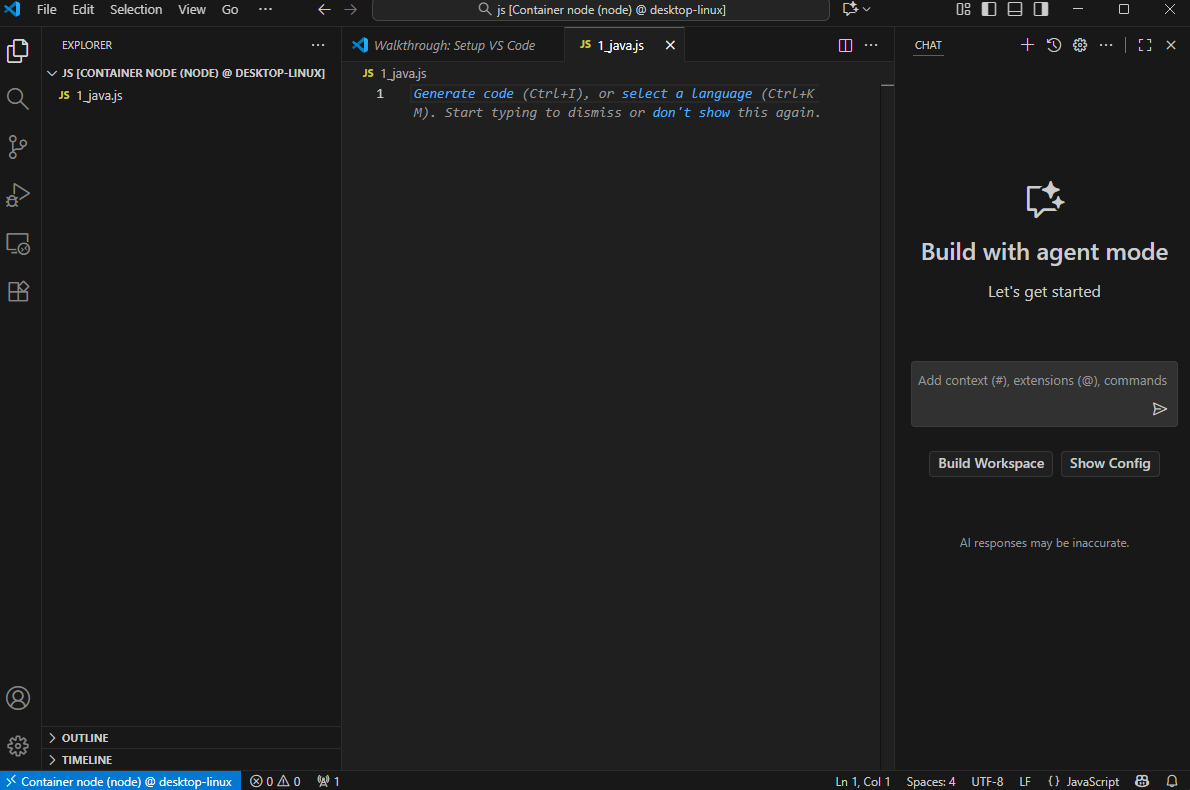Screen dimensions: 1190x790
Task: Toggle Secondary Side Bar visibility
Action: 1040,9
